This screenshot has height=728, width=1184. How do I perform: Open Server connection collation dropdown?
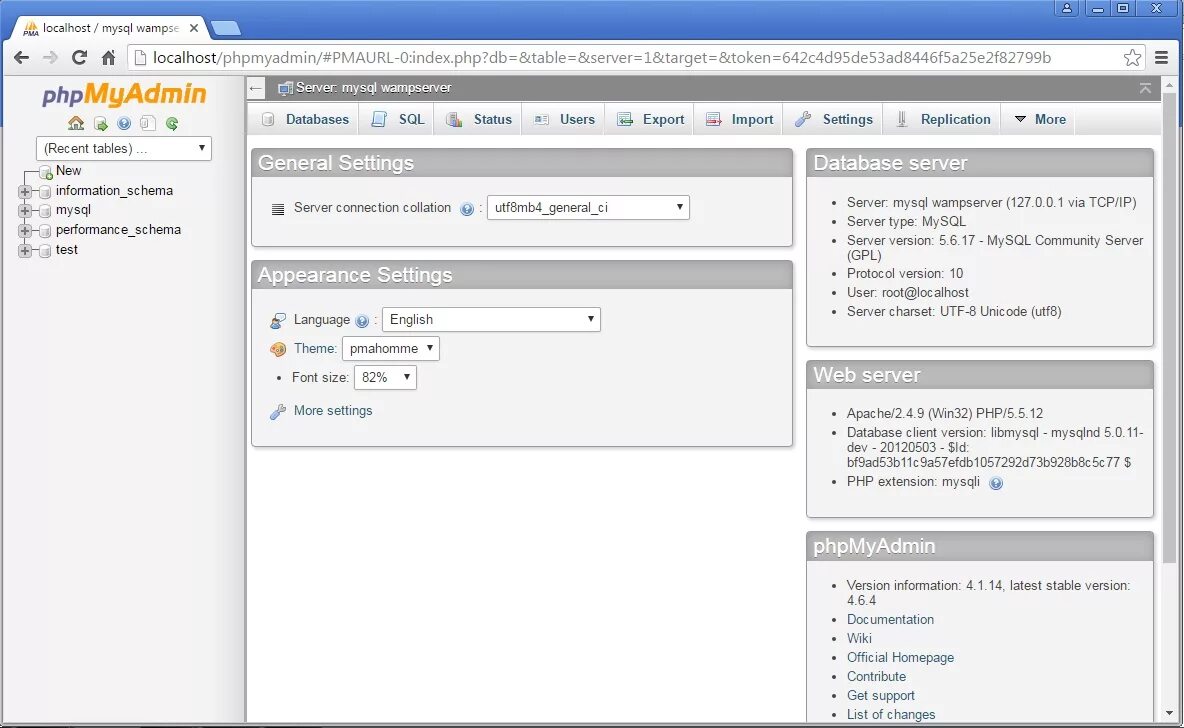tap(588, 208)
